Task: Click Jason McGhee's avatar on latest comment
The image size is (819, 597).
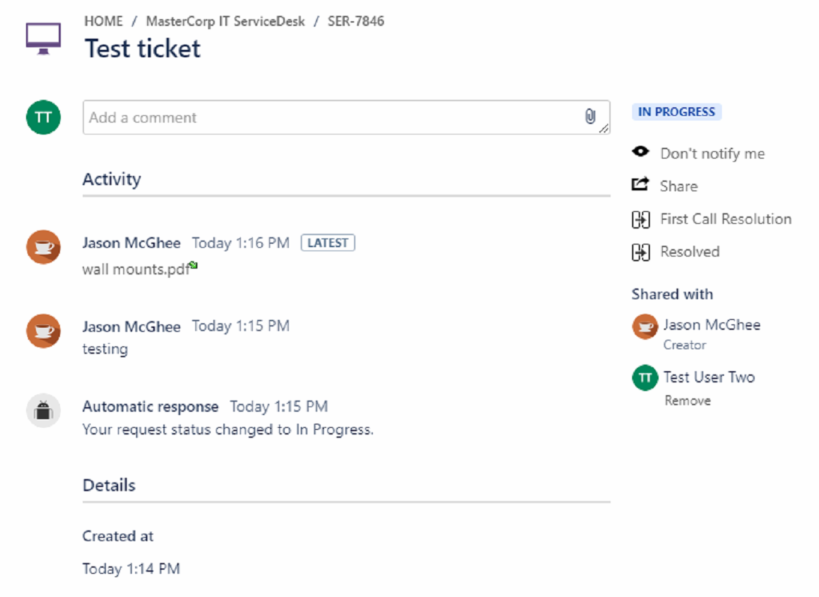Action: (43, 247)
